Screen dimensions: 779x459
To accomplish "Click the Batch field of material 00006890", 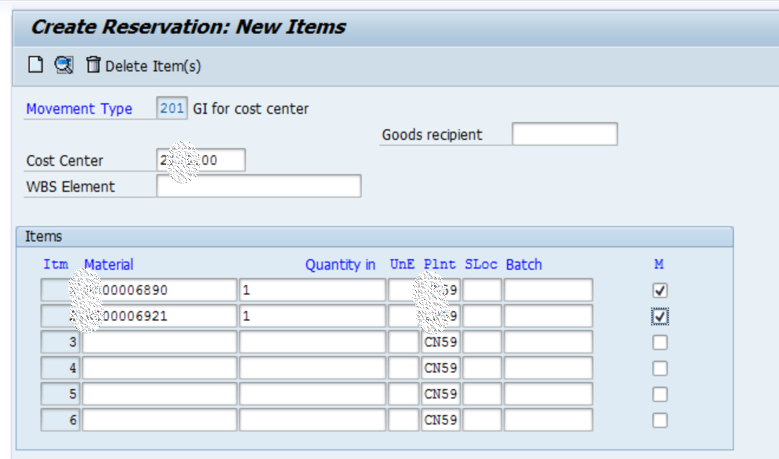I will click(x=548, y=290).
